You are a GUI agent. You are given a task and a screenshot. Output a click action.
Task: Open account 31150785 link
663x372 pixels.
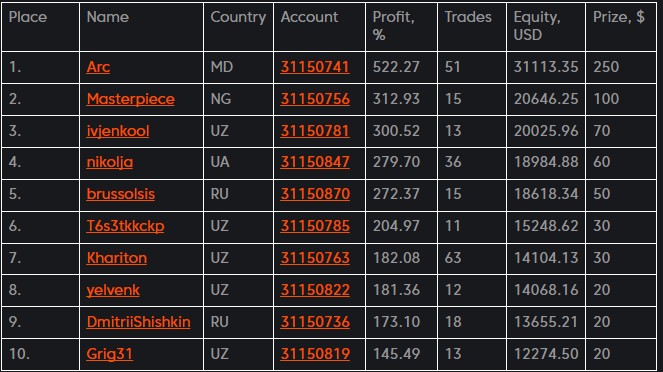(x=315, y=226)
